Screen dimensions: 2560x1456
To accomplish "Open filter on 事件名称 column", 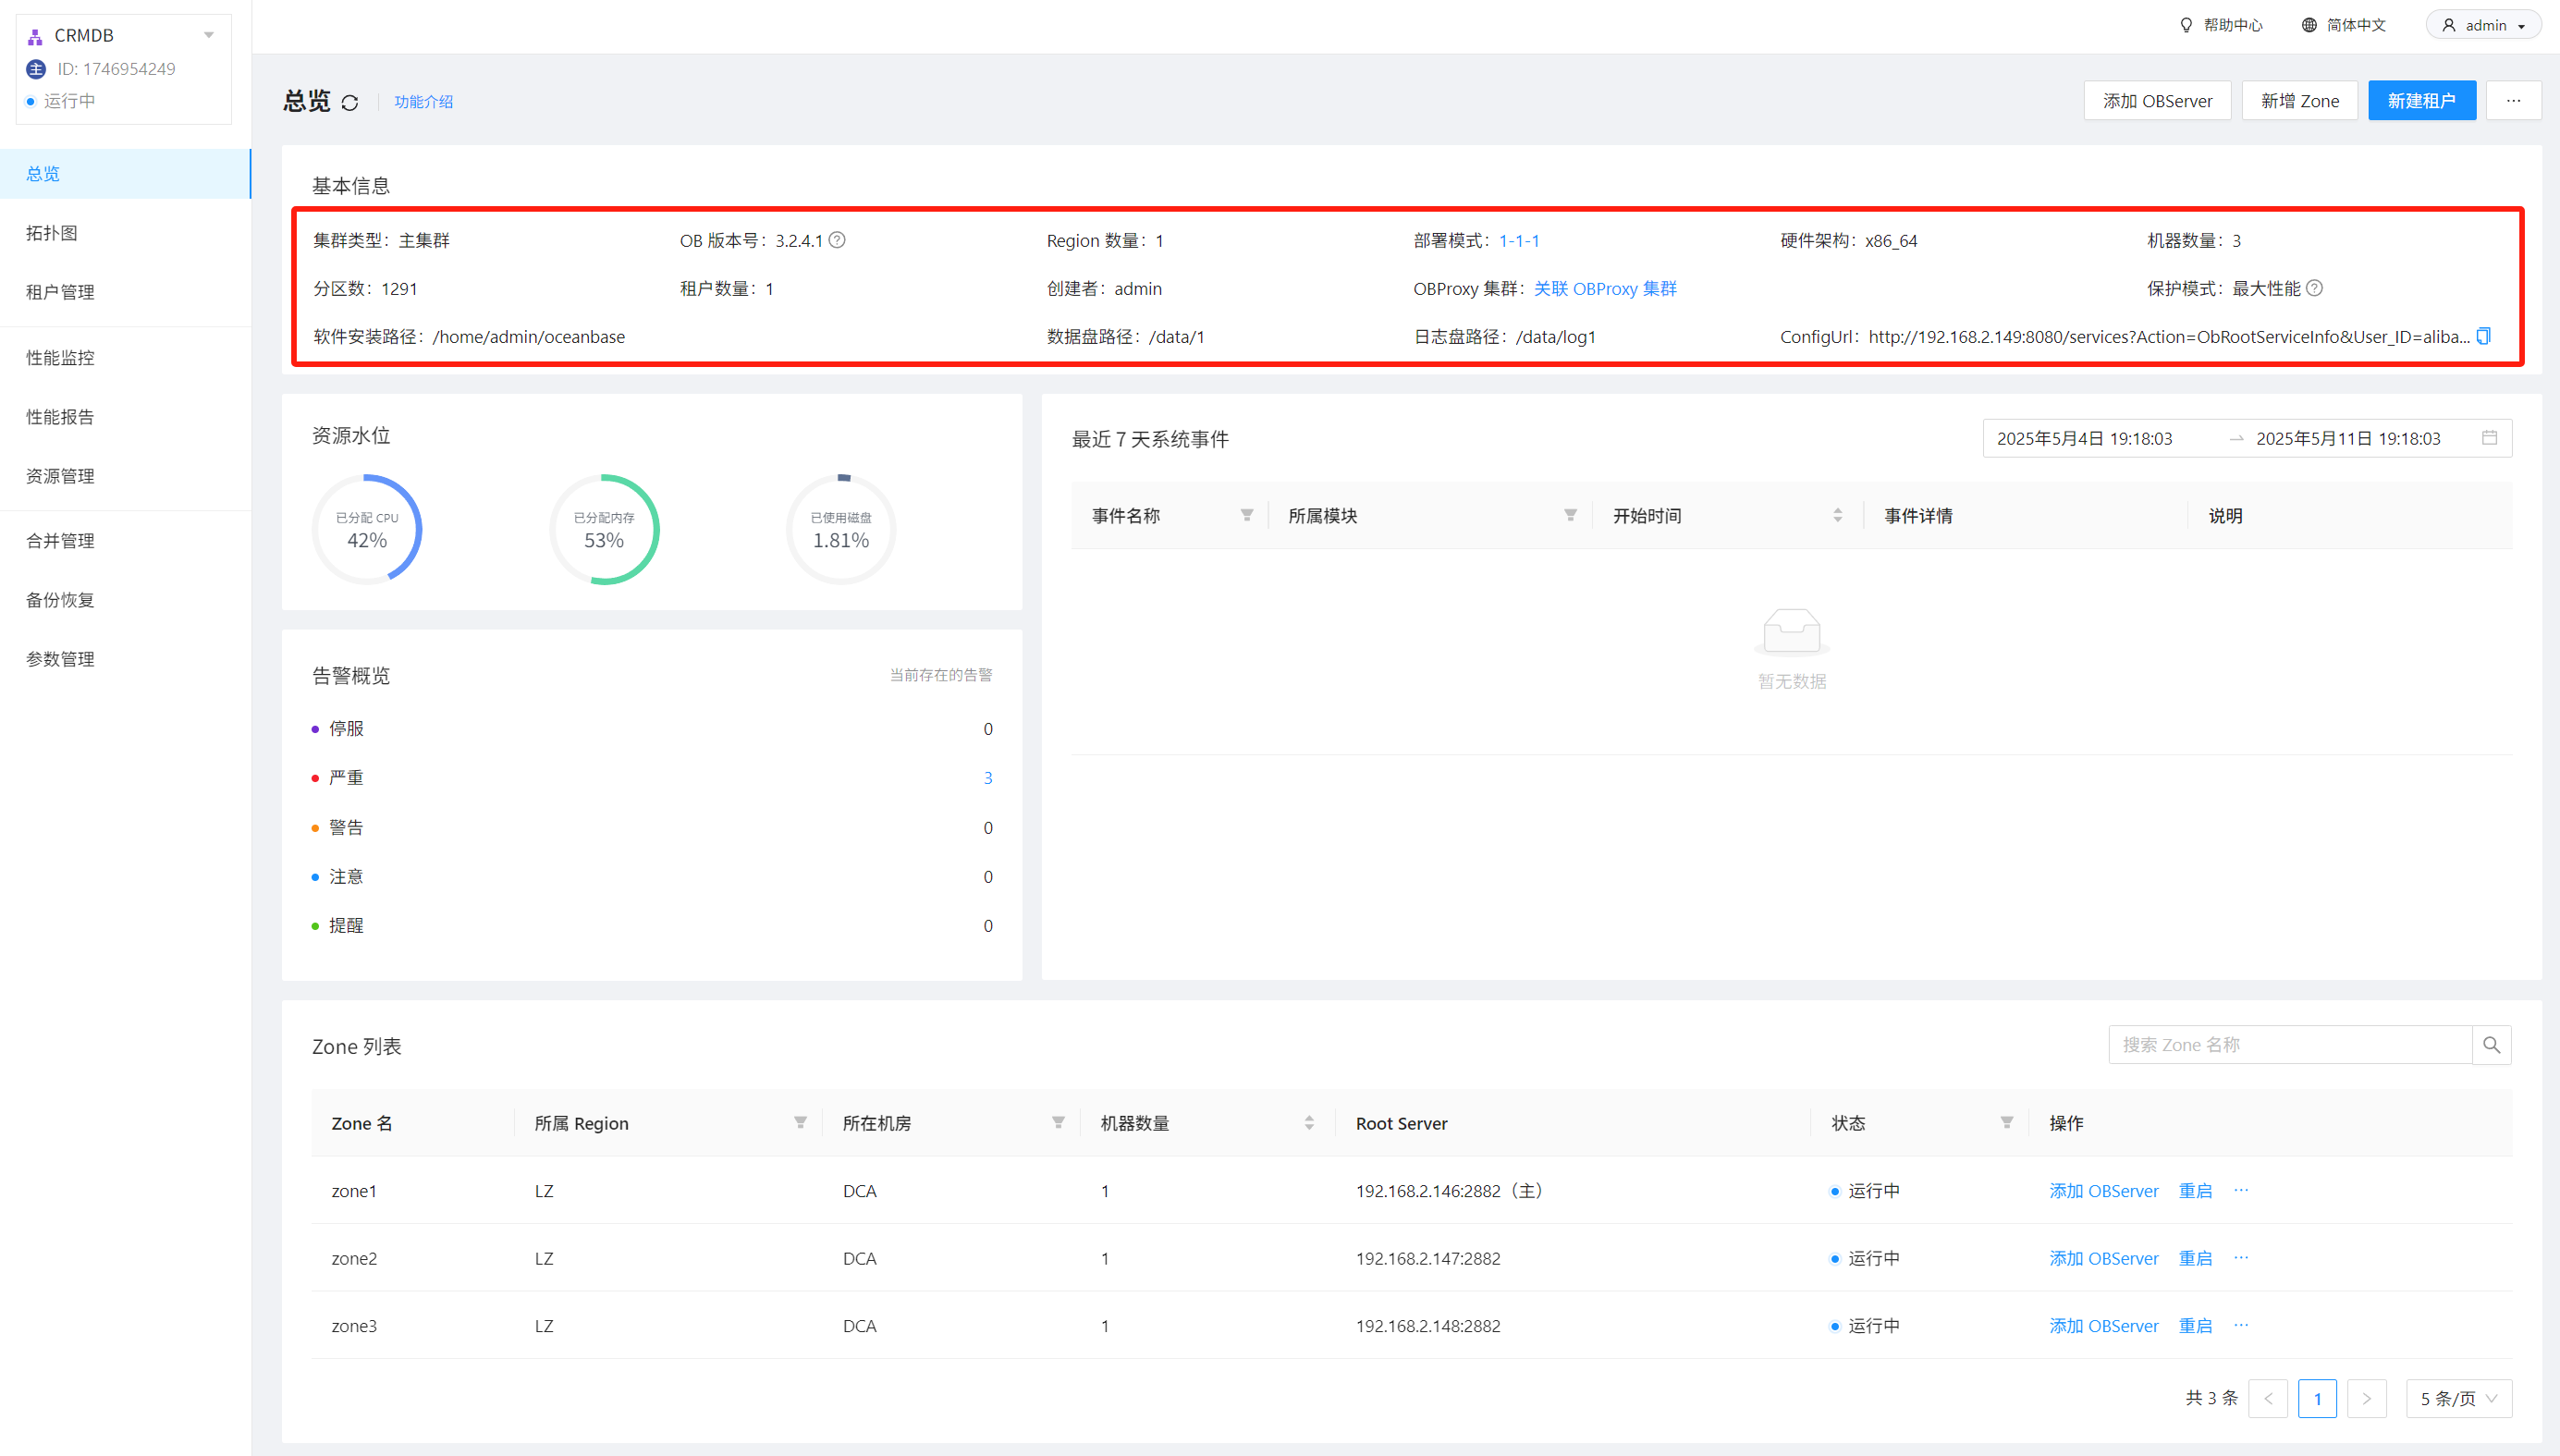I will click(1246, 515).
